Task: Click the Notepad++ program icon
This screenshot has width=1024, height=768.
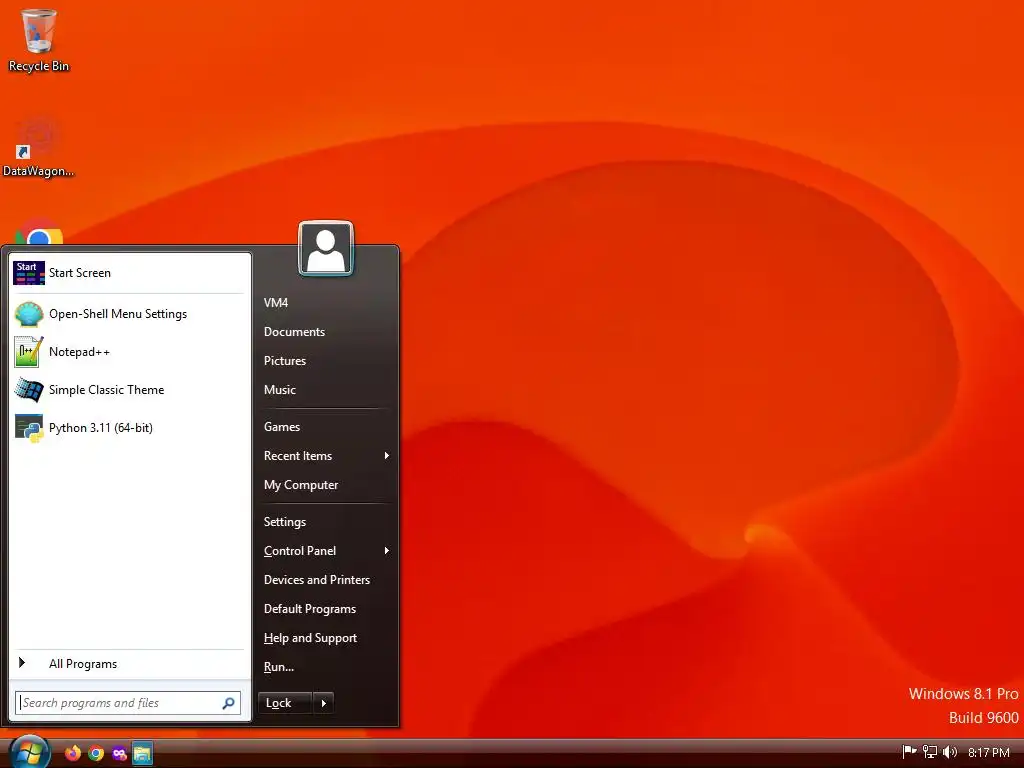Action: coord(29,352)
